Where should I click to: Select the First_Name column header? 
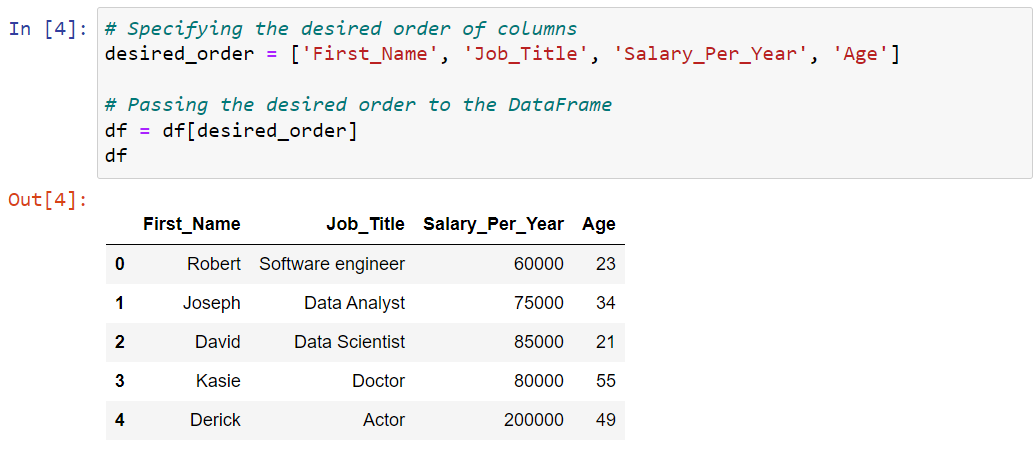(192, 224)
